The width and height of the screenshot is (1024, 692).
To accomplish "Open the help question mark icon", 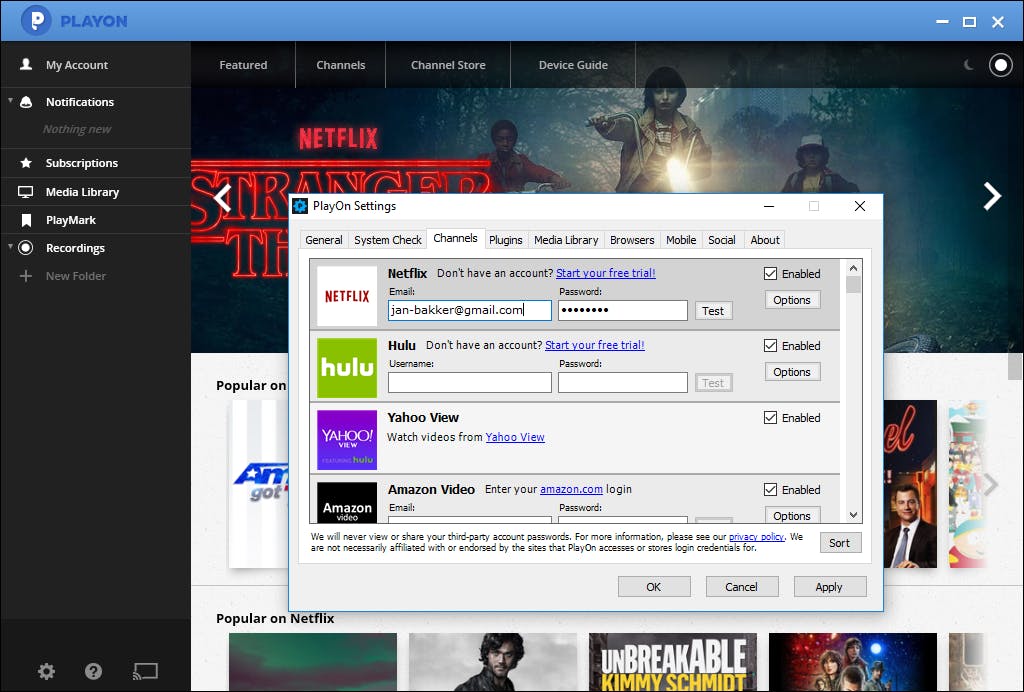I will [93, 671].
